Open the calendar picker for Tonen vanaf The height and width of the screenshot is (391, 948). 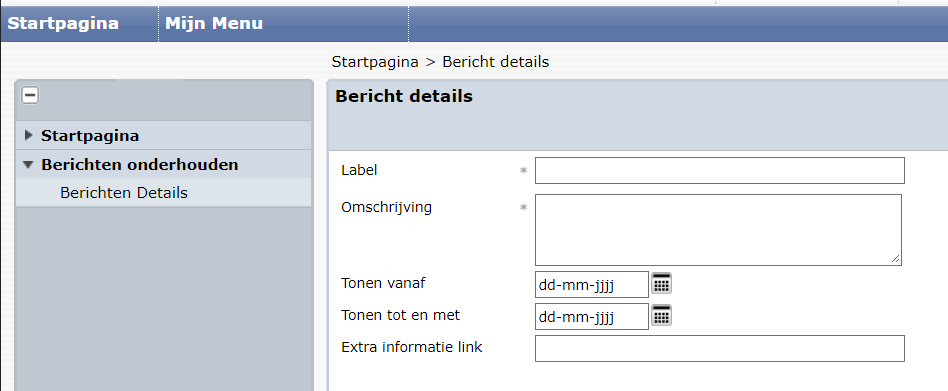(661, 283)
